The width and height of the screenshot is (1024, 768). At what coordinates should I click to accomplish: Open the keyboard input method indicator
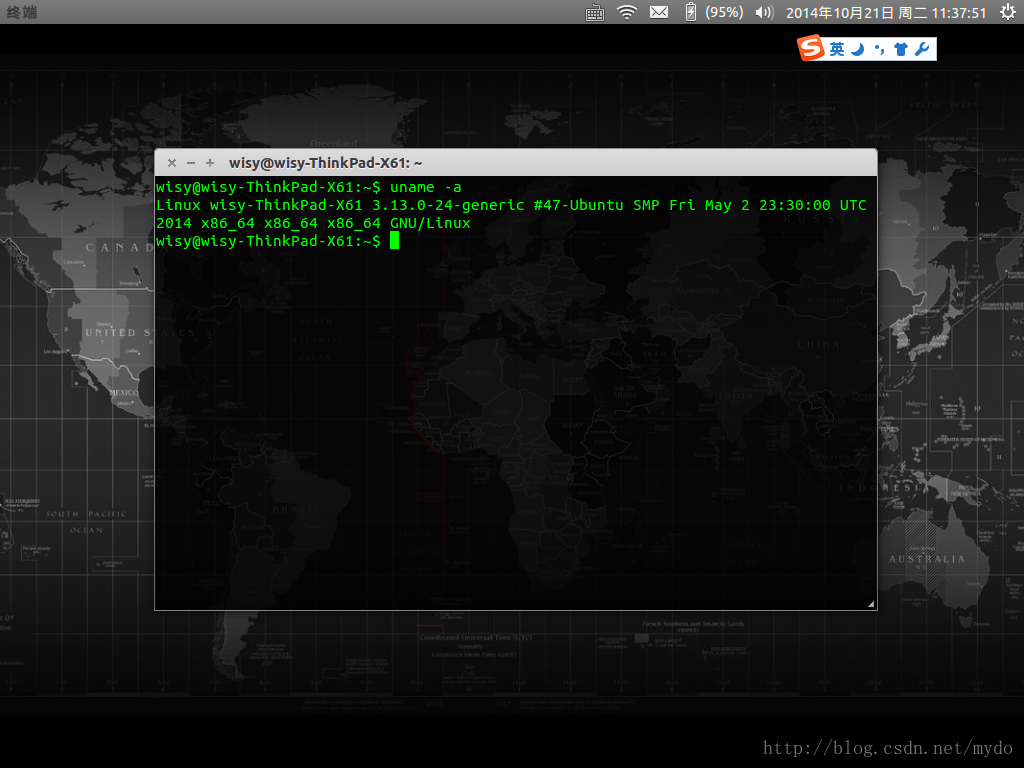pyautogui.click(x=594, y=12)
